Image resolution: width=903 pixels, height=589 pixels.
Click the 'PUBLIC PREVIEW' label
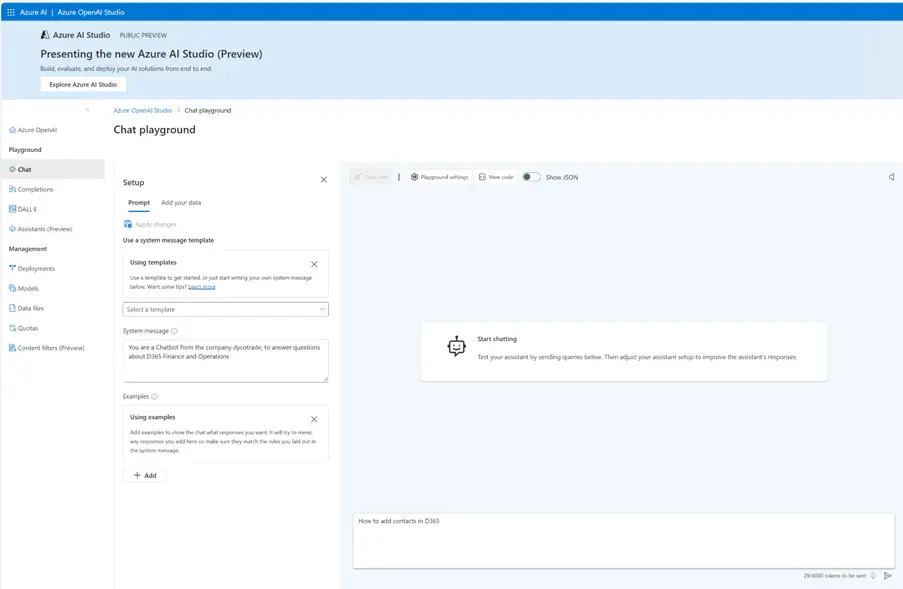tap(143, 36)
